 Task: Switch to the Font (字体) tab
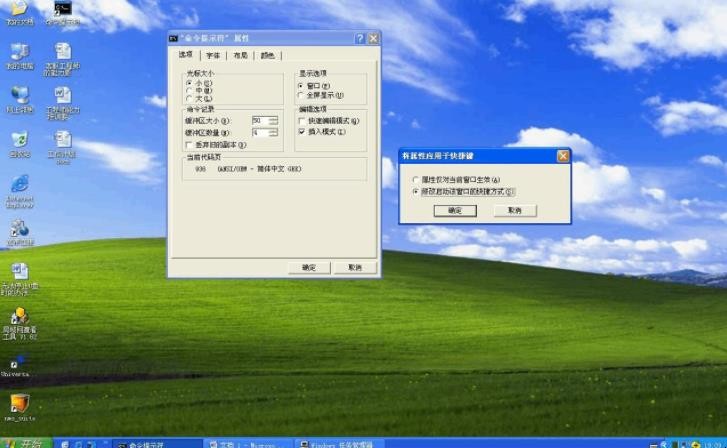click(213, 55)
